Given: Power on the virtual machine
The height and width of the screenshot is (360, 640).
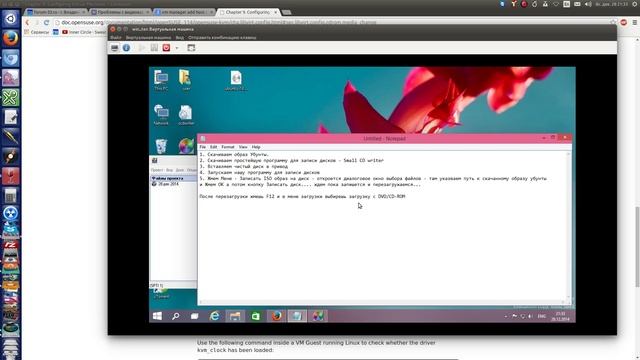Looking at the screenshot, I should coord(142,48).
